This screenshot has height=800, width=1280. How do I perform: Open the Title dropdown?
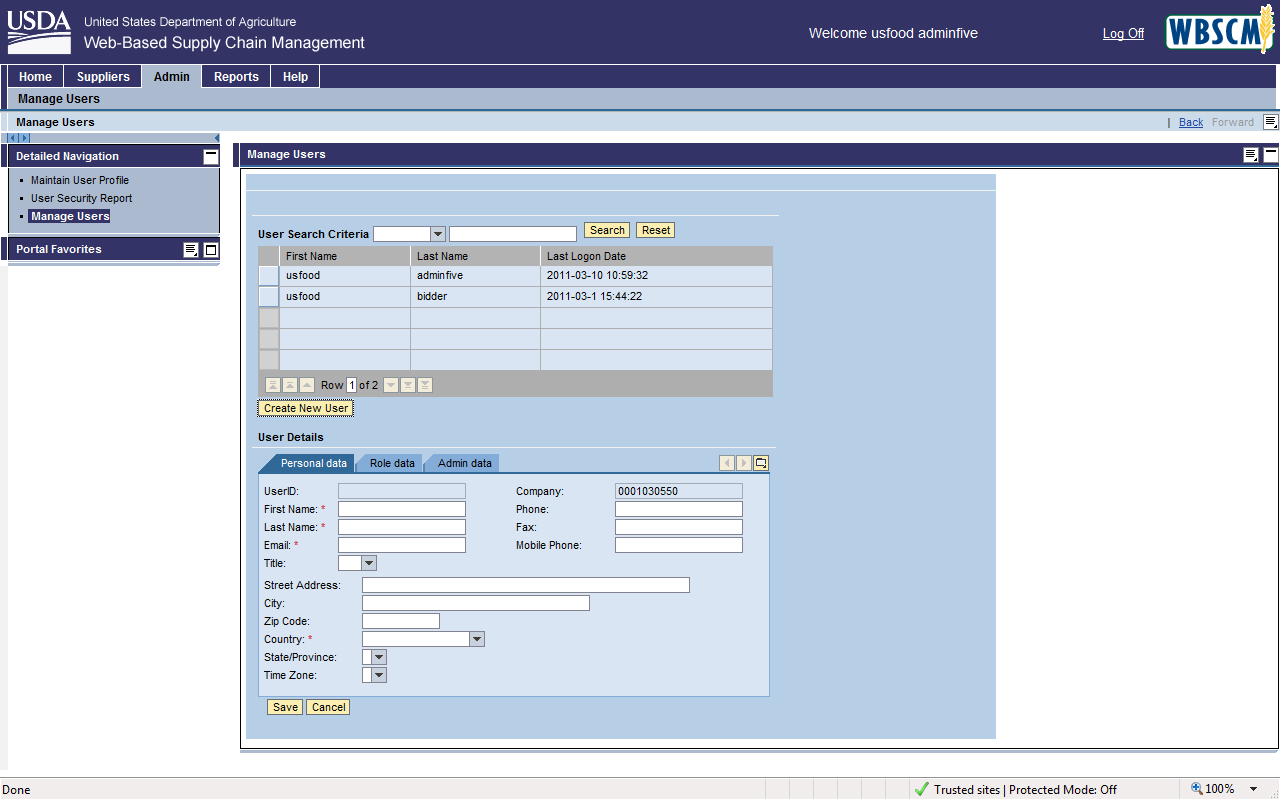click(369, 563)
